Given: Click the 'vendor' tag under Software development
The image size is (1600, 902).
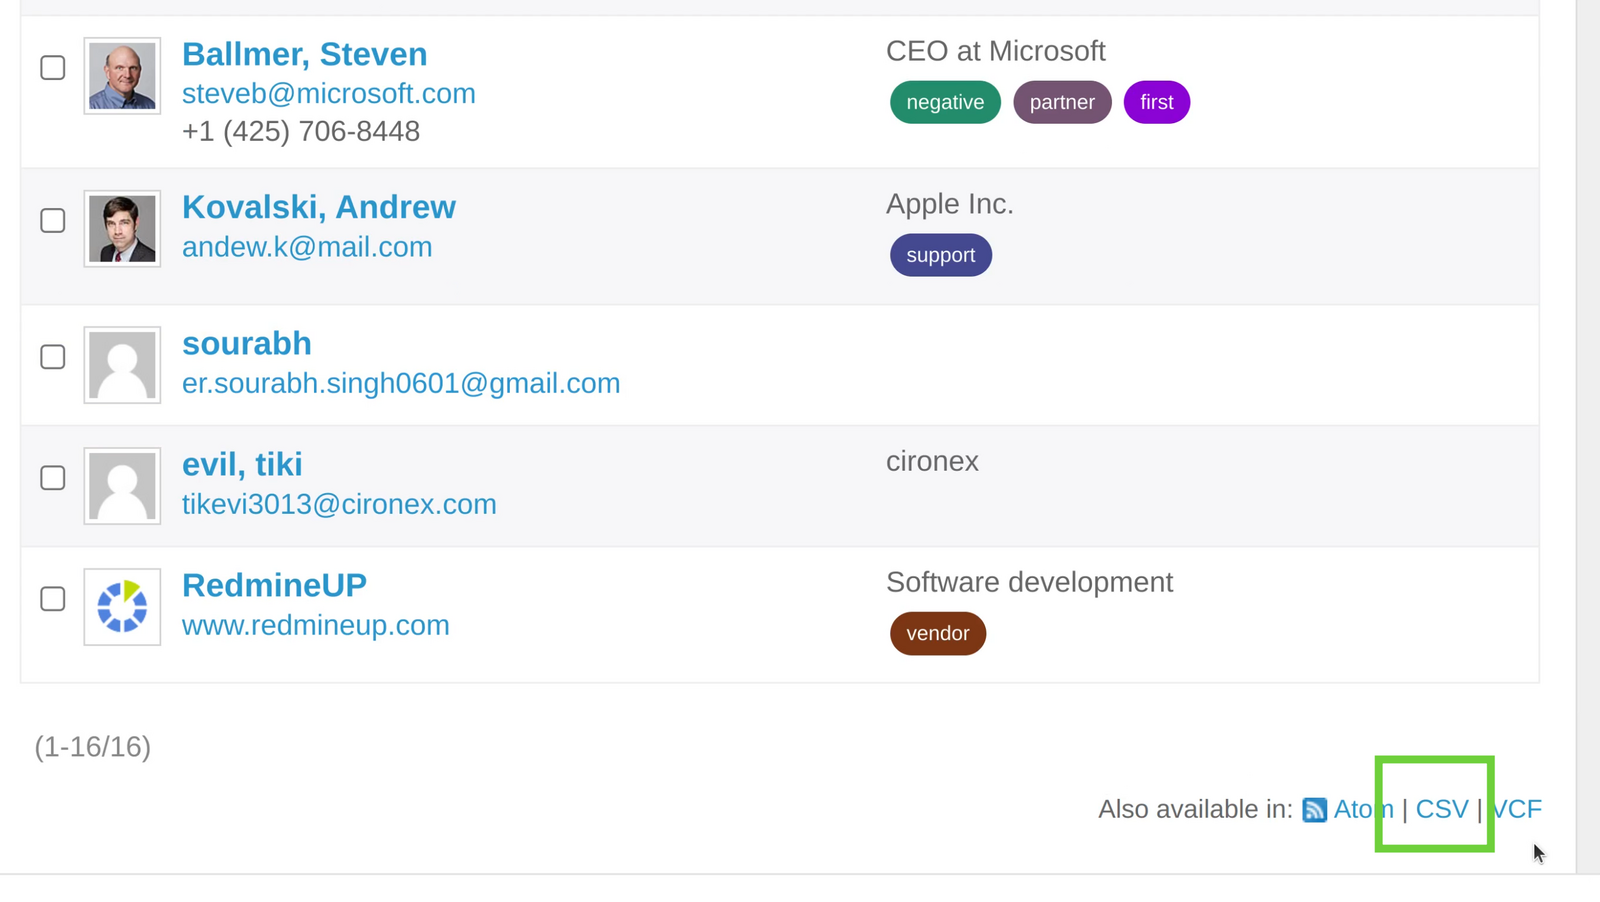Looking at the screenshot, I should tap(937, 632).
